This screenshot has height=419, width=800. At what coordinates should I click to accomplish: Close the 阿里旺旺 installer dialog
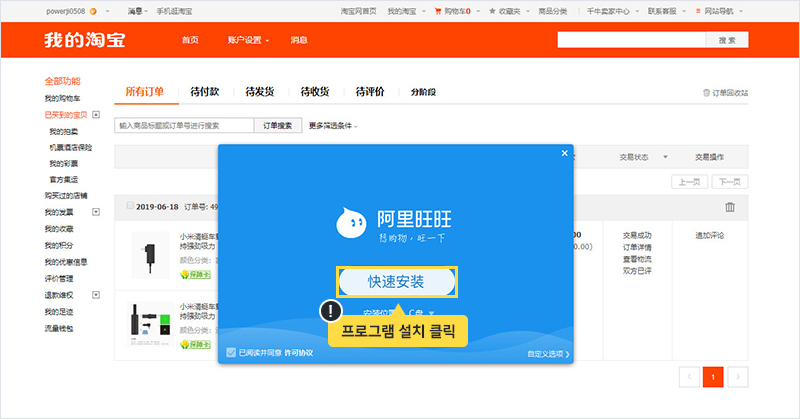click(564, 153)
